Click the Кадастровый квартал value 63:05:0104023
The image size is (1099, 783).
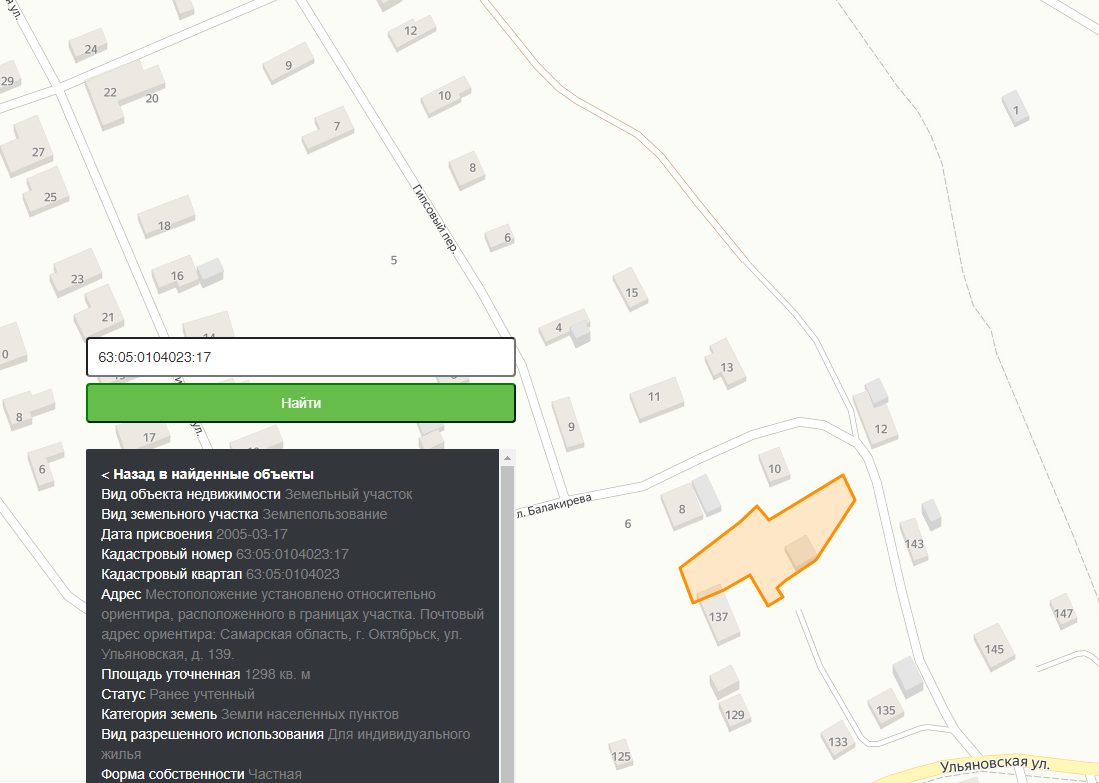coord(292,575)
